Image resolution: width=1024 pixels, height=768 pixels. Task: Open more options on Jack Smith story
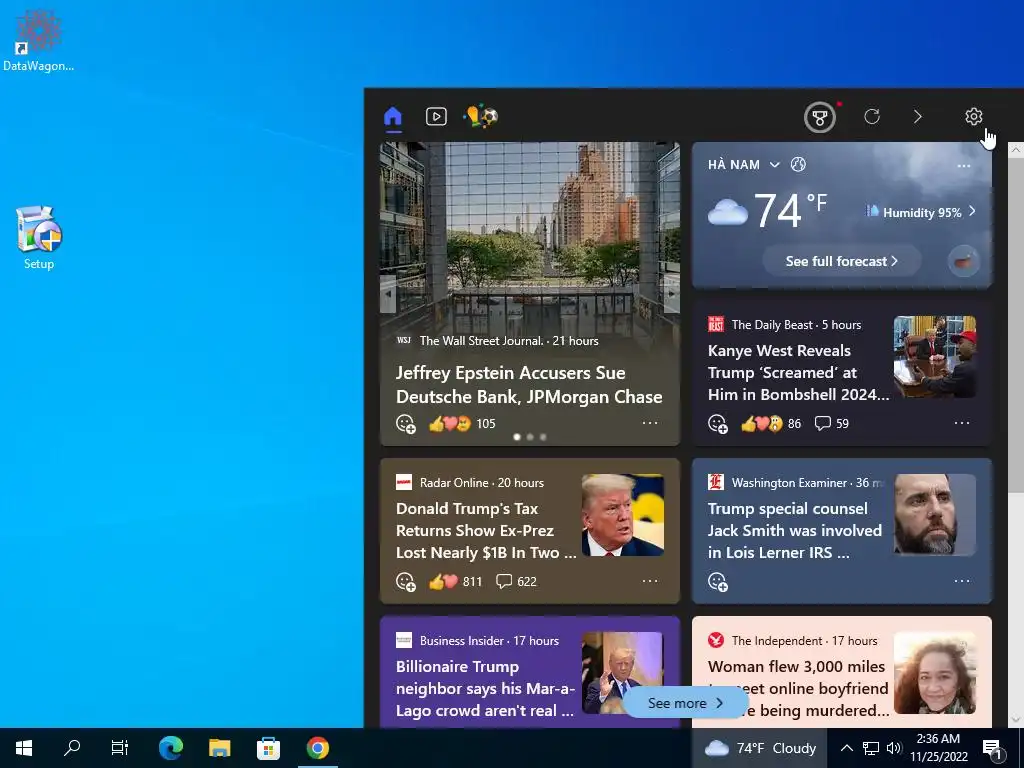(x=962, y=581)
